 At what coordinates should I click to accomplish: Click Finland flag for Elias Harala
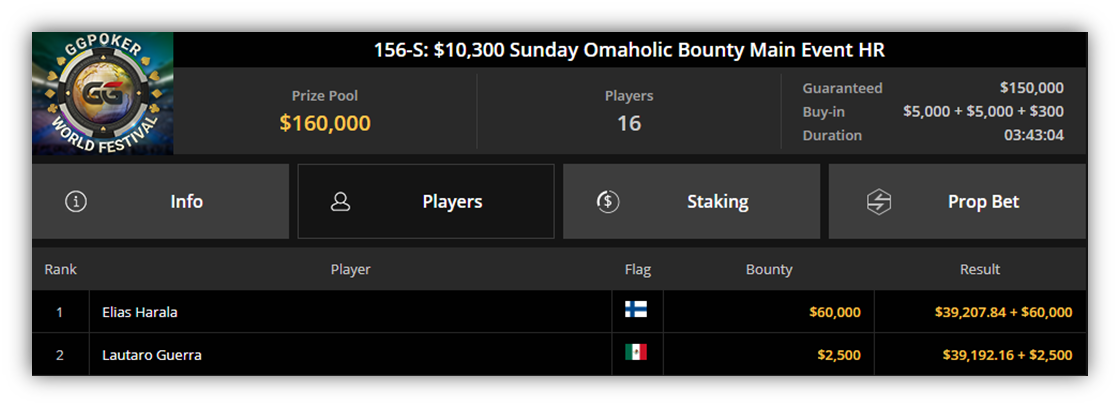636,309
